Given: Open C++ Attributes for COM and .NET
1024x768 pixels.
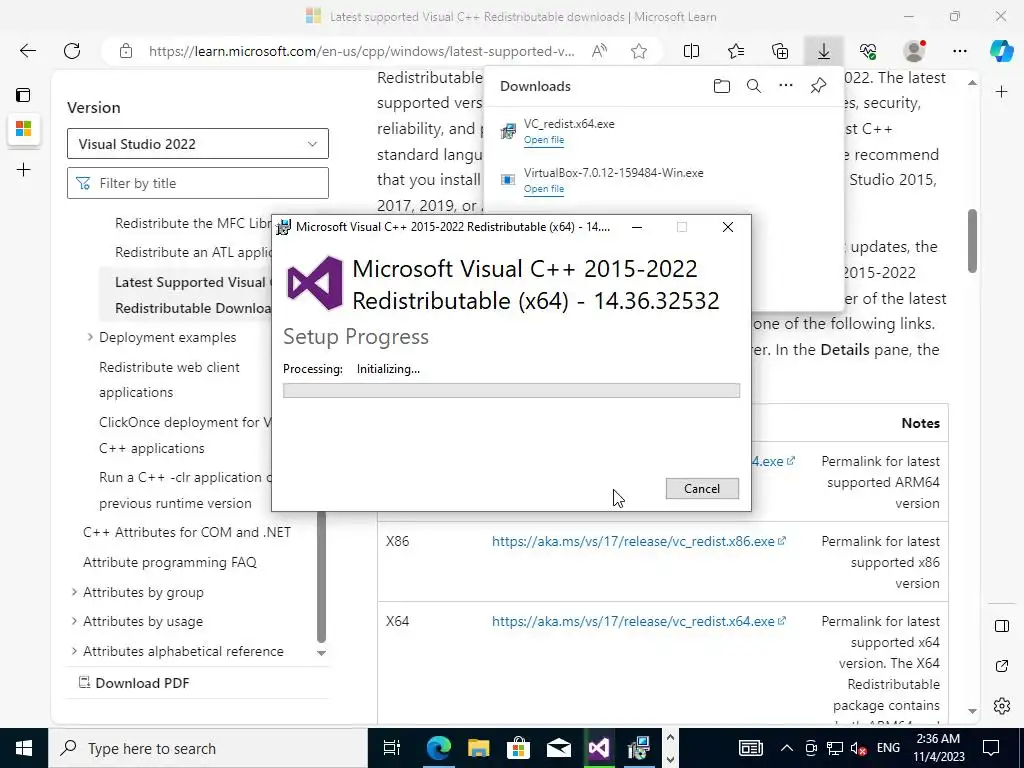Looking at the screenshot, I should click(x=187, y=532).
